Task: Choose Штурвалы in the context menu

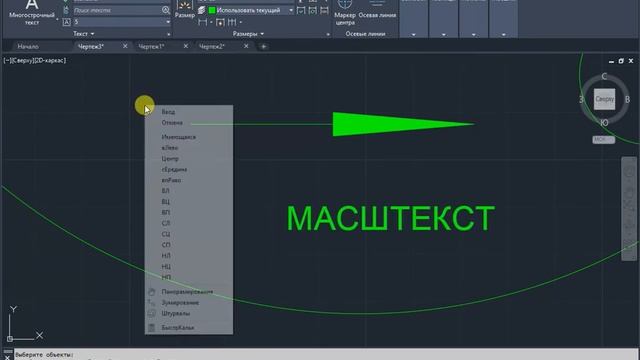Action: click(189, 313)
